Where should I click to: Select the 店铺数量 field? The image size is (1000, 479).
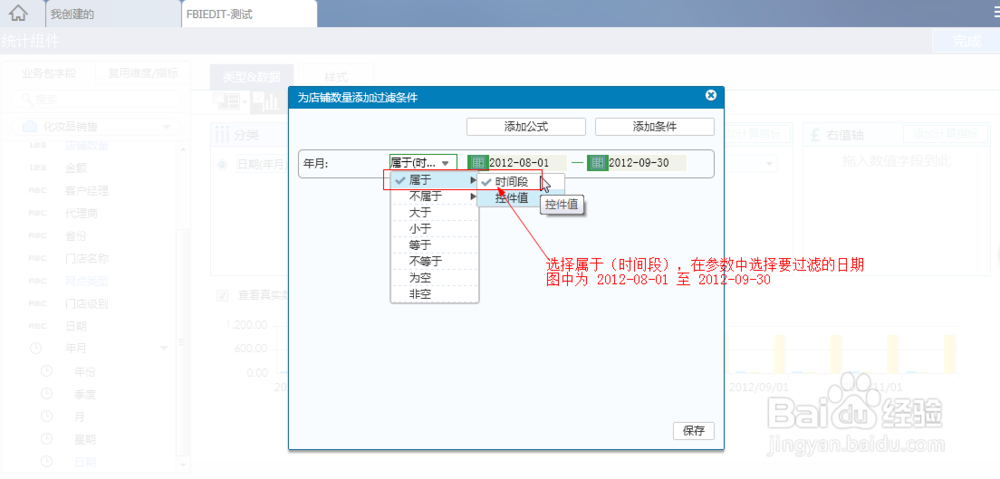pyautogui.click(x=87, y=145)
